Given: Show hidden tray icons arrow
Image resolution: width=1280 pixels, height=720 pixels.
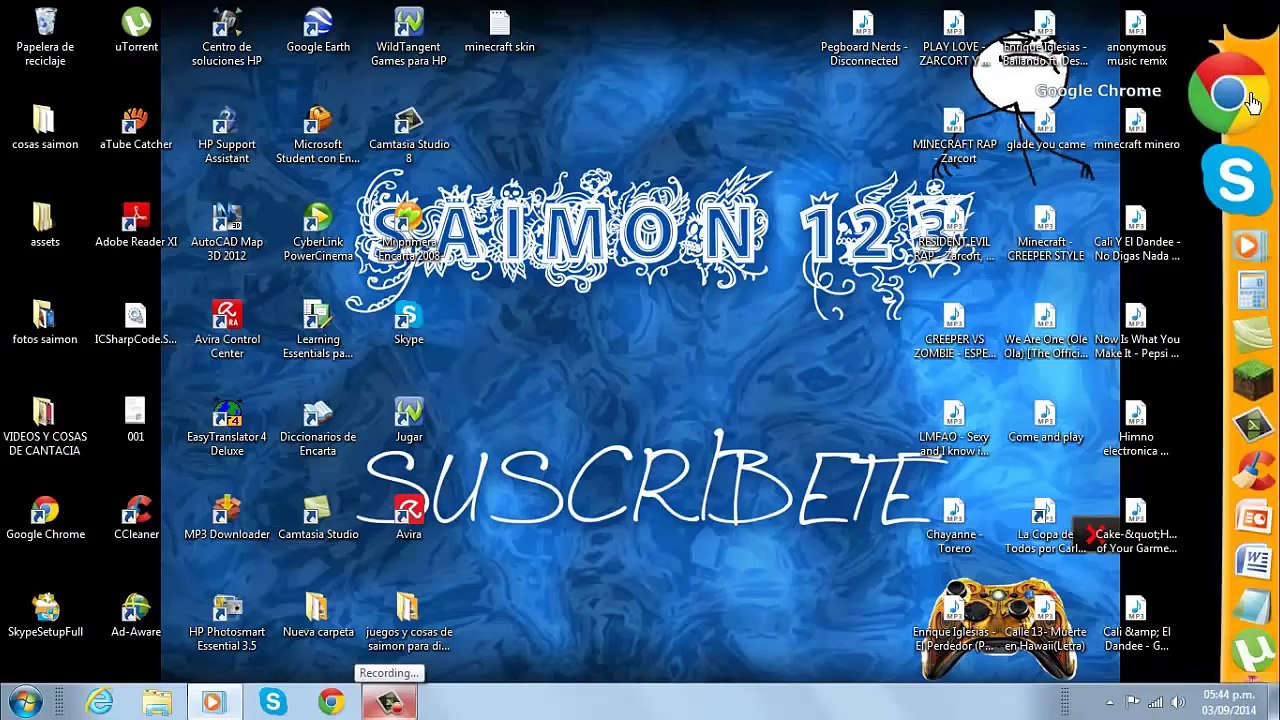Looking at the screenshot, I should click(x=1109, y=702).
